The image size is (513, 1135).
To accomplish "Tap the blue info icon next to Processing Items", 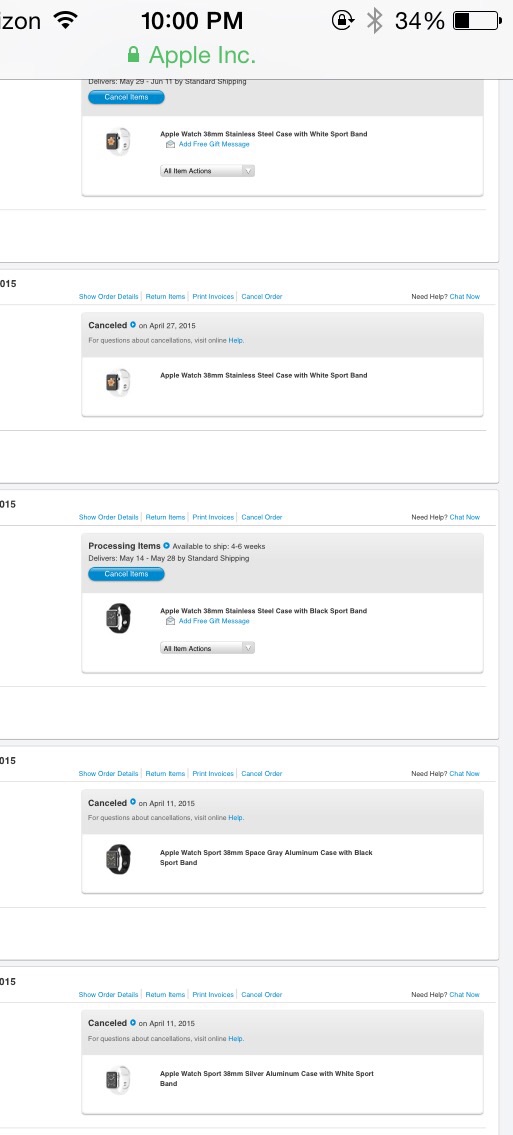I will pos(166,546).
